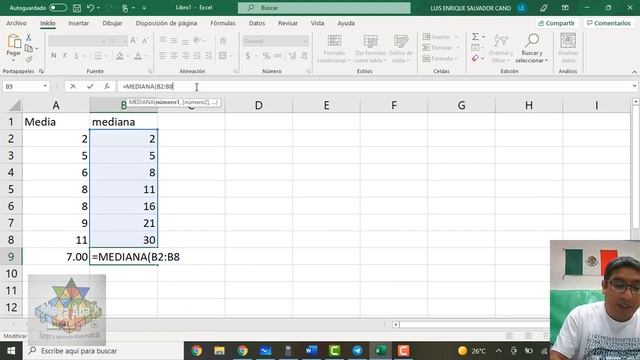
Task: Click the Save icon in title bar
Action: 77,8
